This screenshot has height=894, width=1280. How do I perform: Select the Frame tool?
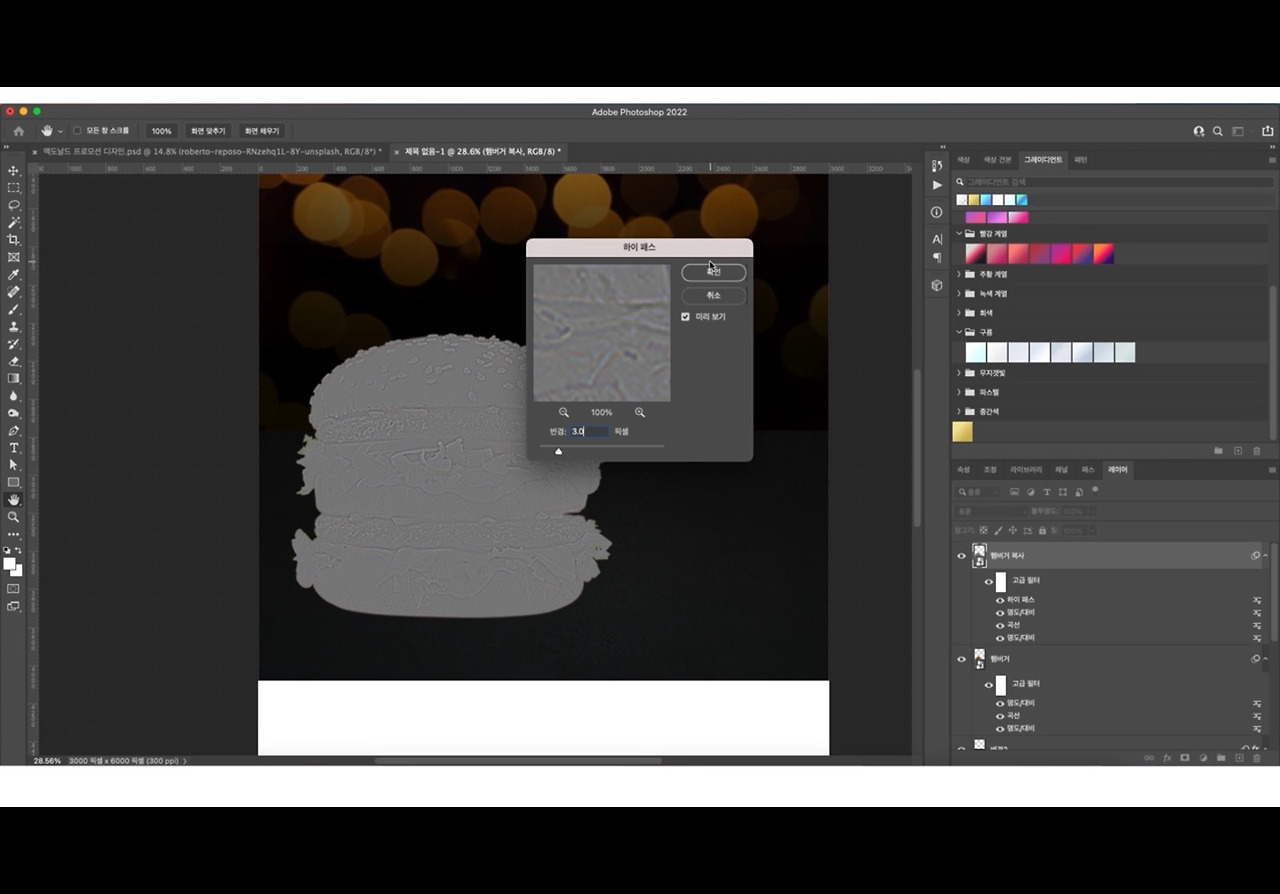click(x=14, y=257)
